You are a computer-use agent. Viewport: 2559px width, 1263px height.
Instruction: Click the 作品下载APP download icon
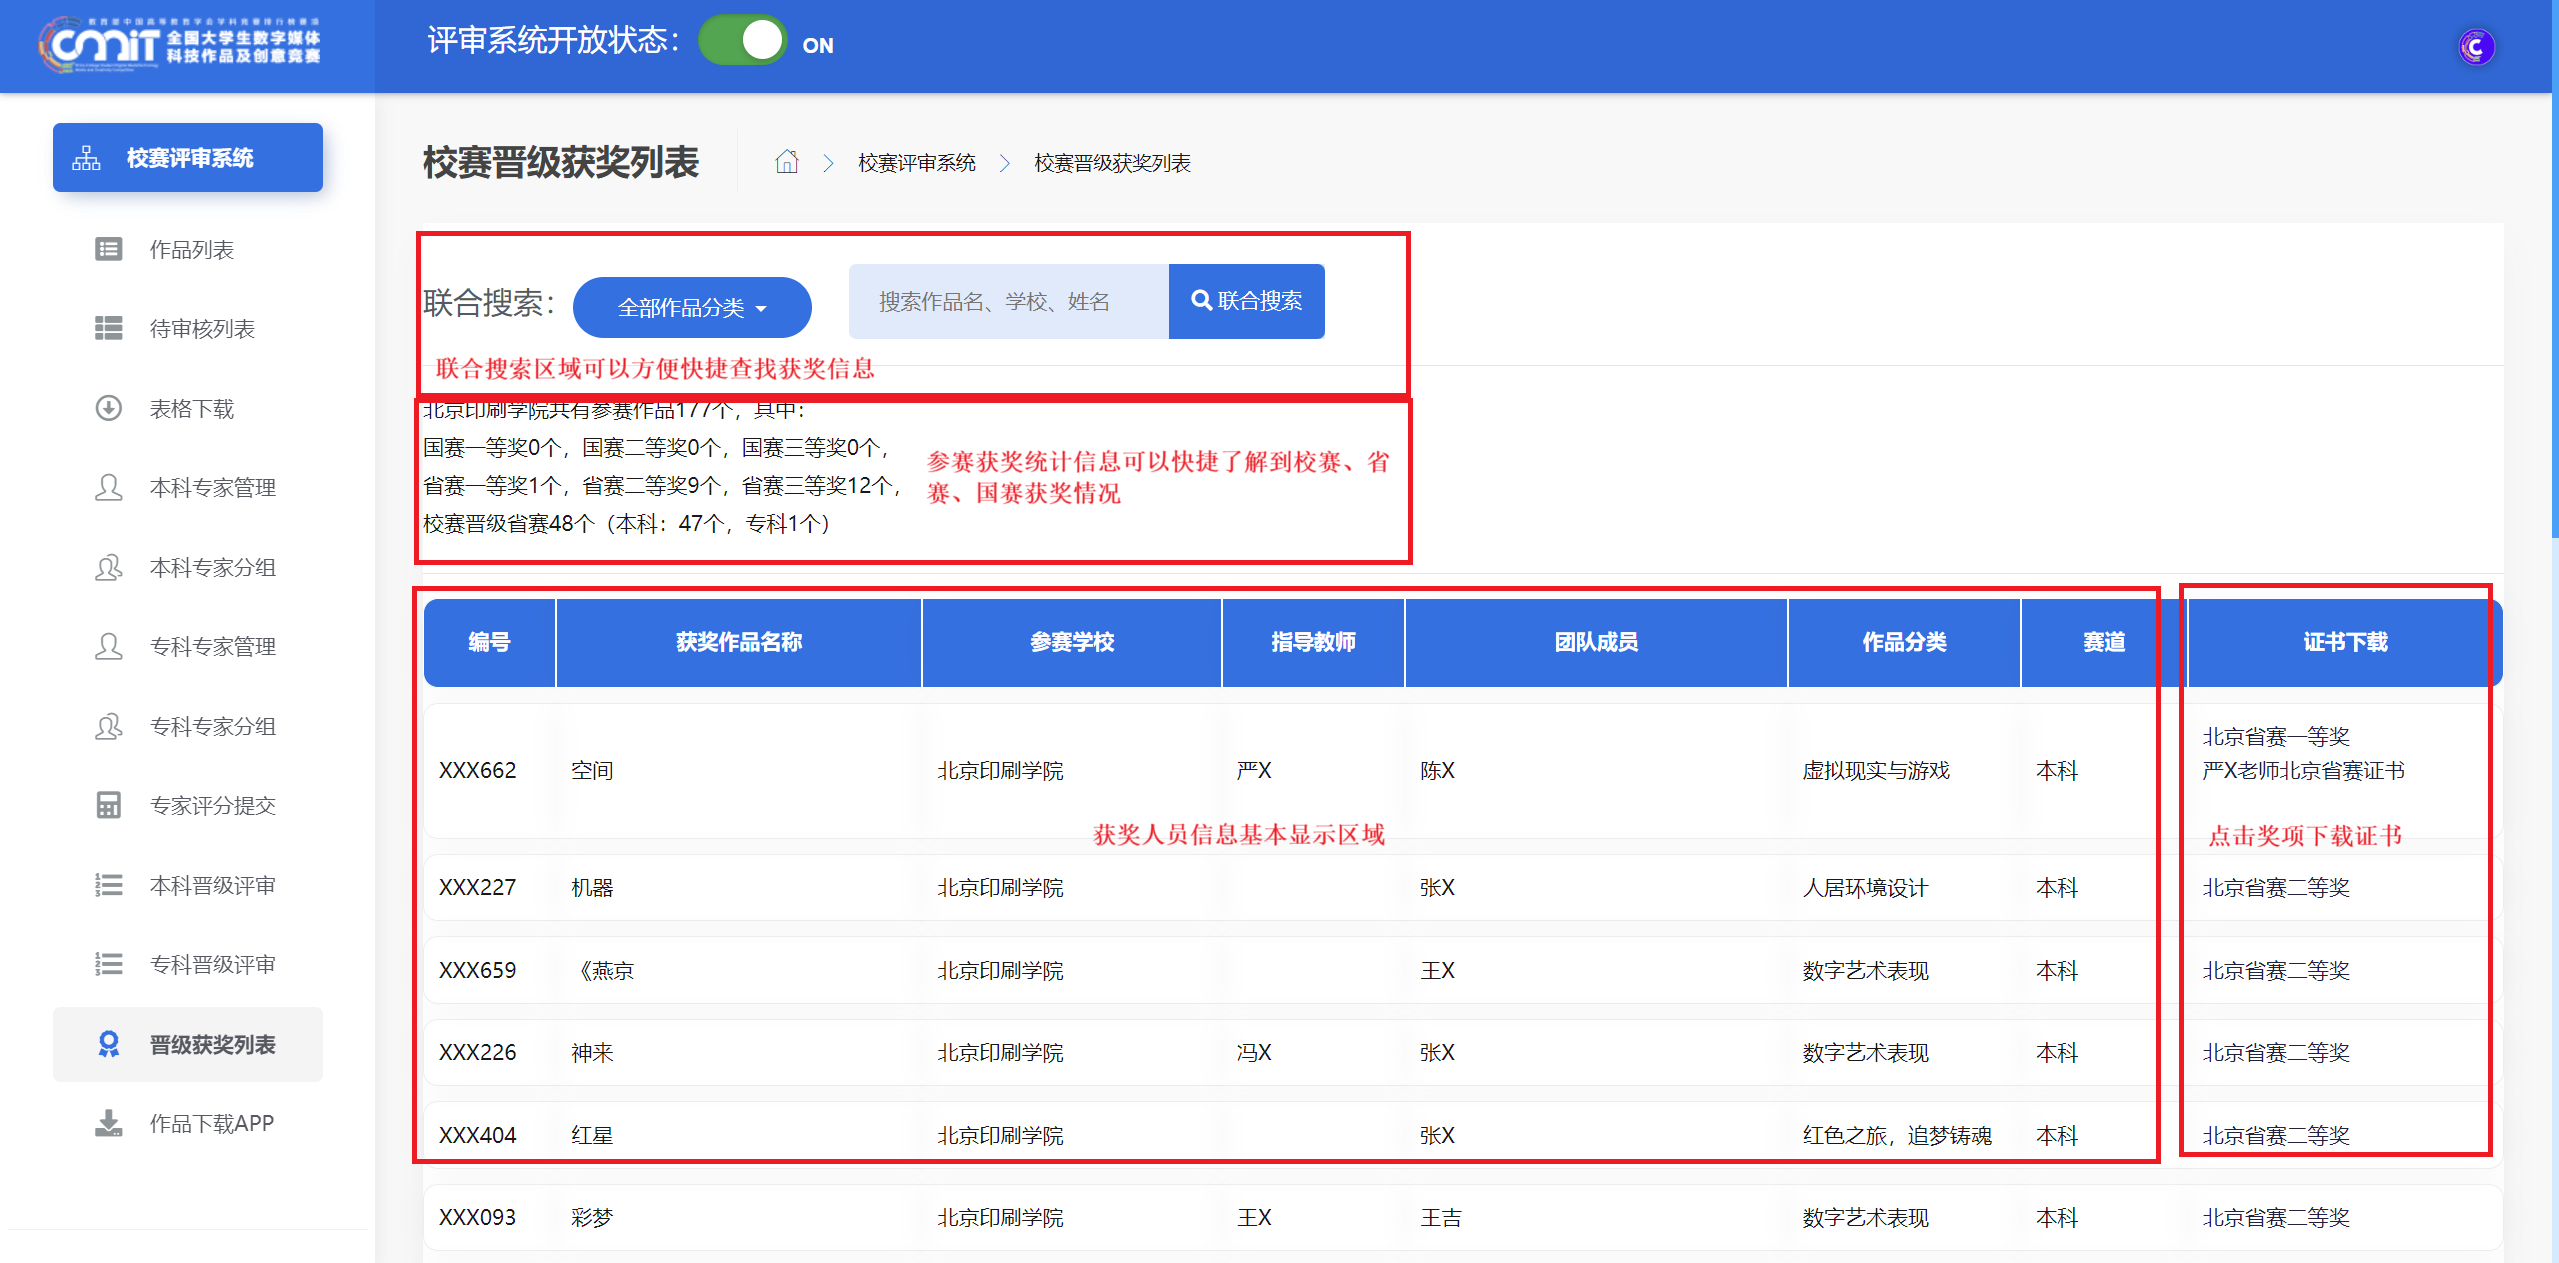click(x=108, y=1123)
